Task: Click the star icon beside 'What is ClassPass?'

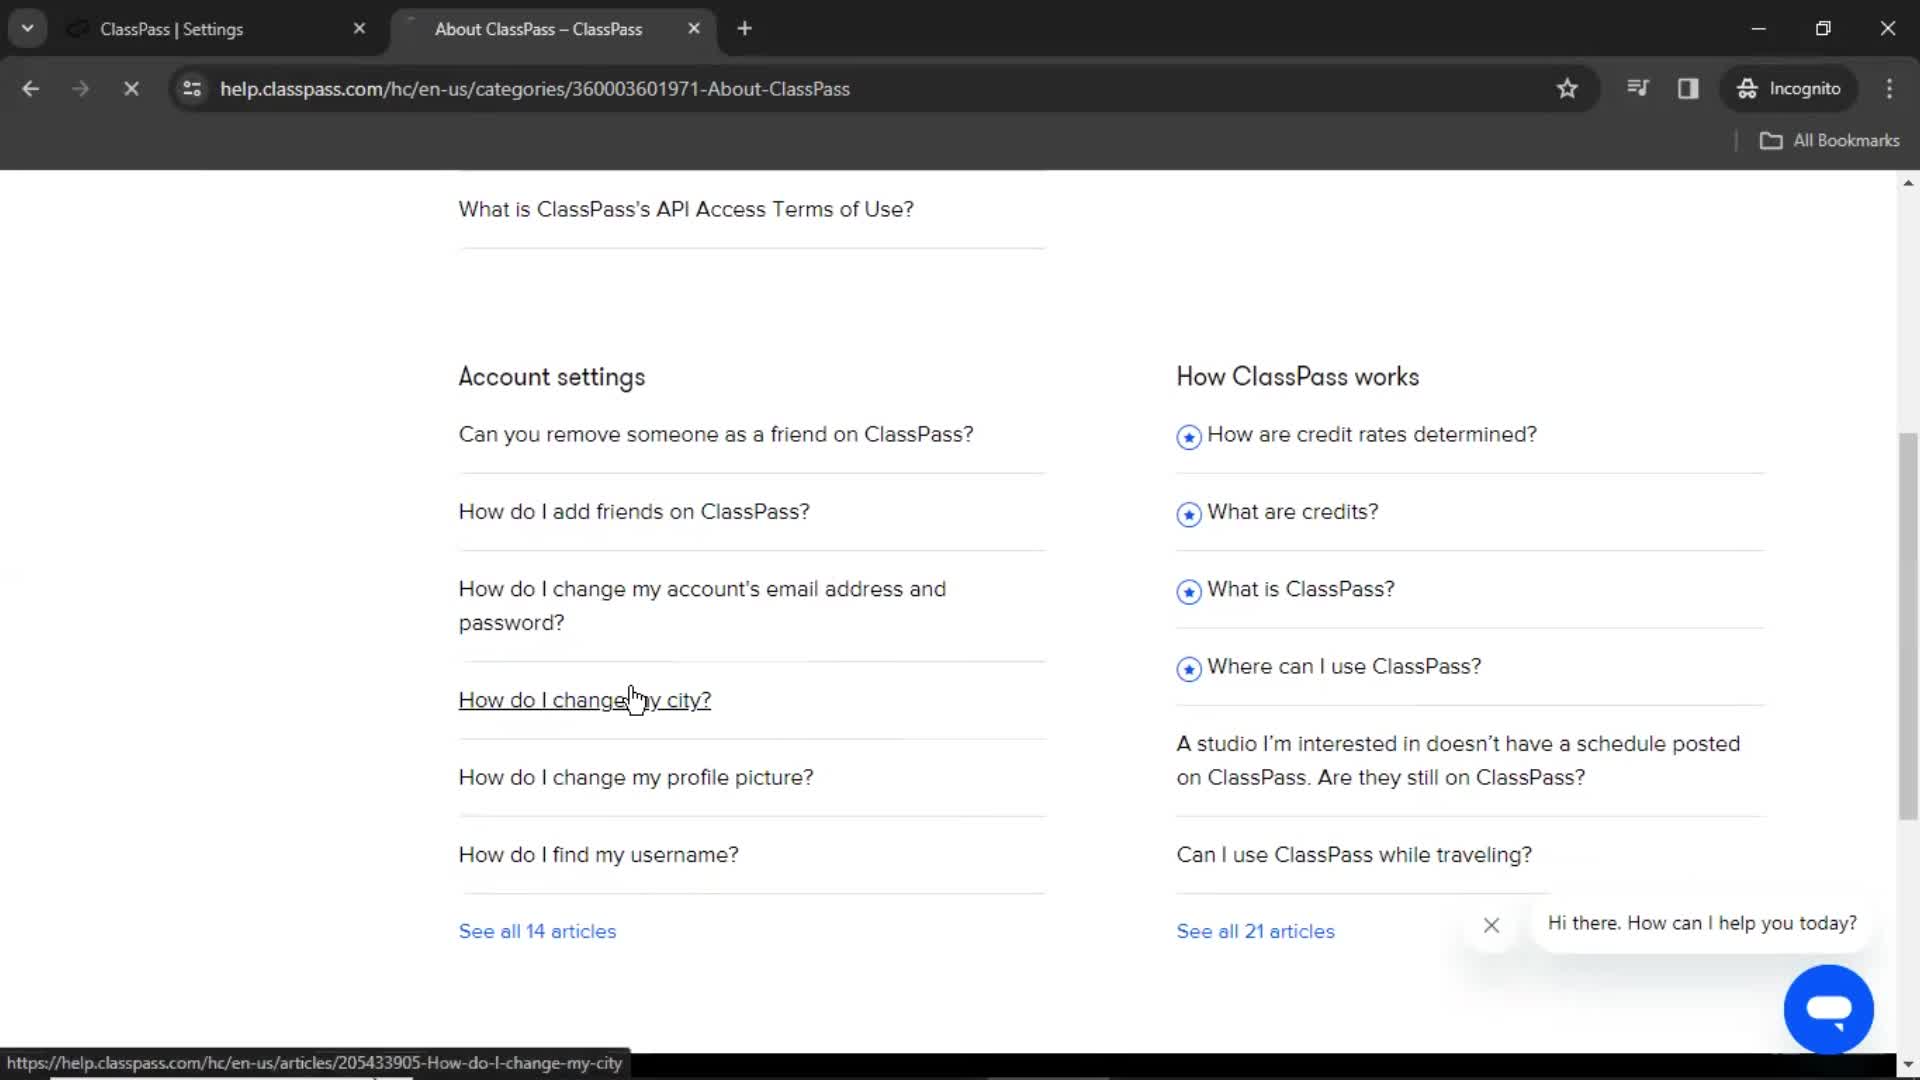Action: 1189,592
